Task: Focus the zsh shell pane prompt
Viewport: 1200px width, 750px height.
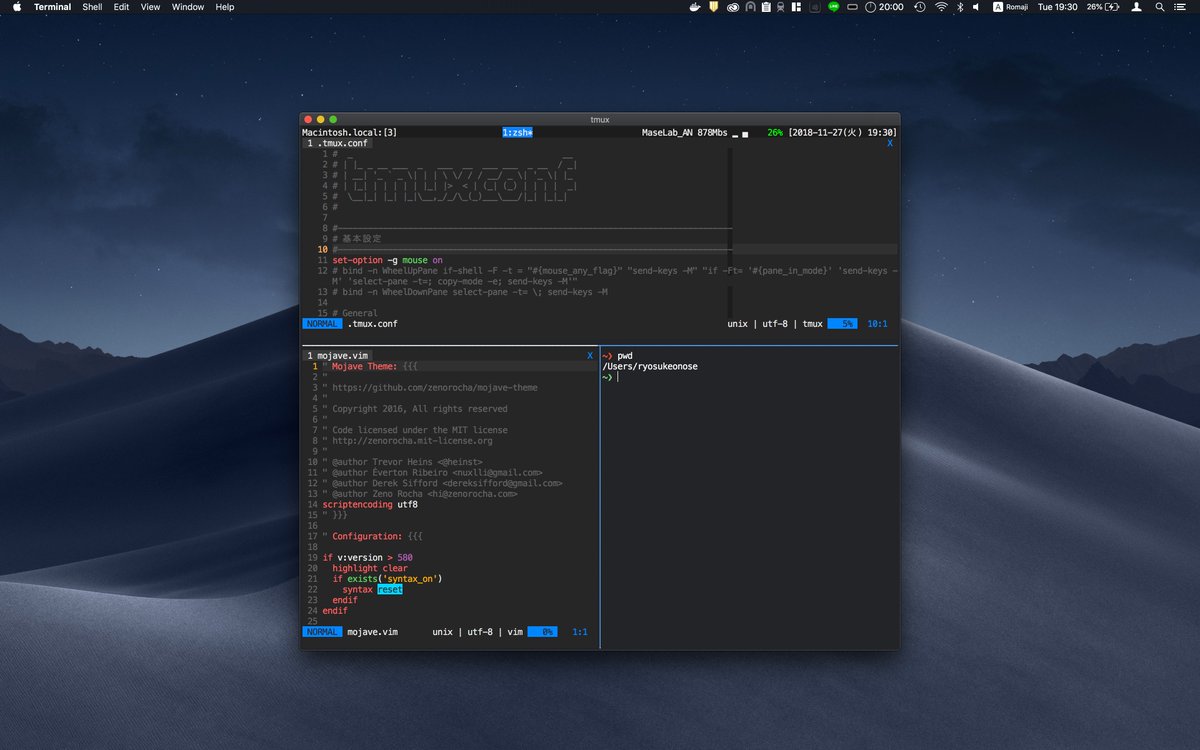Action: [x=618, y=378]
